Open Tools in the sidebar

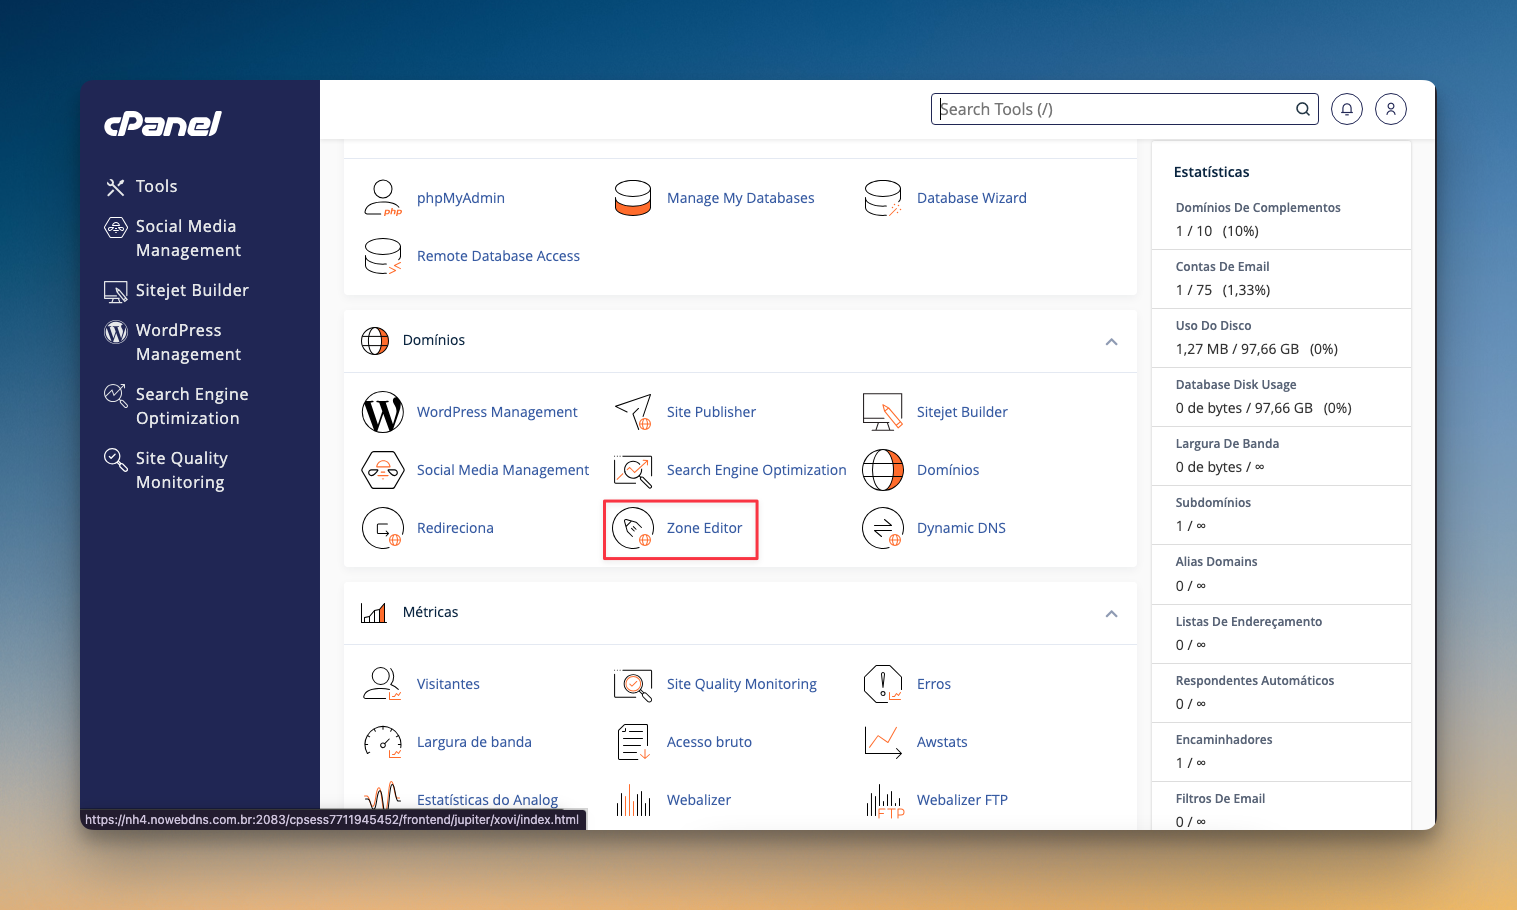pos(156,187)
